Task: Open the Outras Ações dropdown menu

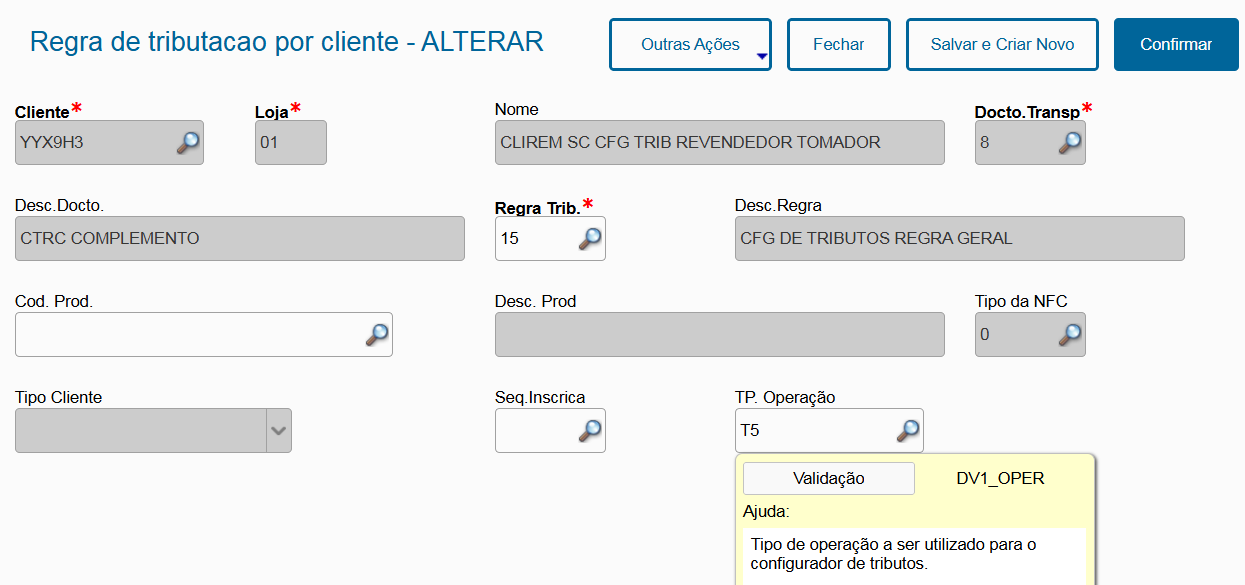Action: pyautogui.click(x=690, y=45)
